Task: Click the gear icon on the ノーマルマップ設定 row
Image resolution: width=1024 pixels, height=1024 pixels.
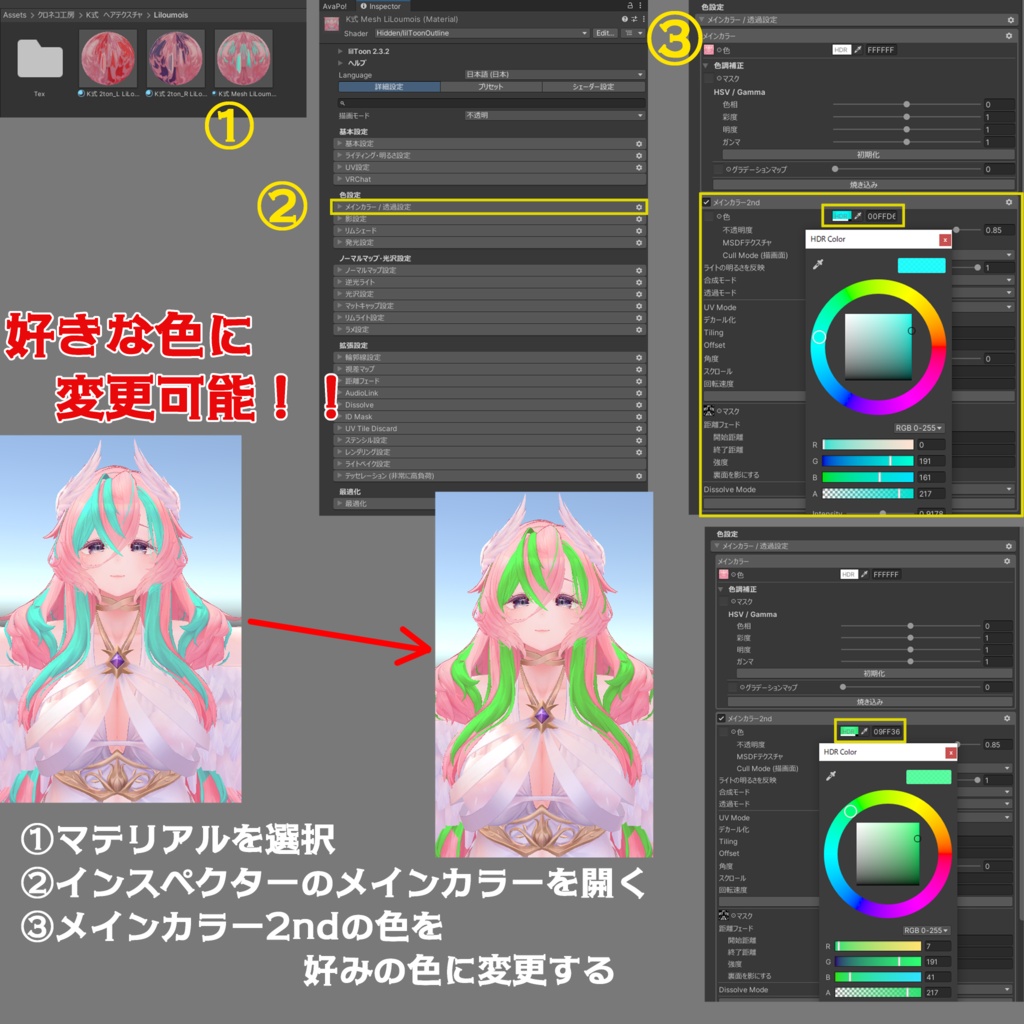Action: coord(639,270)
